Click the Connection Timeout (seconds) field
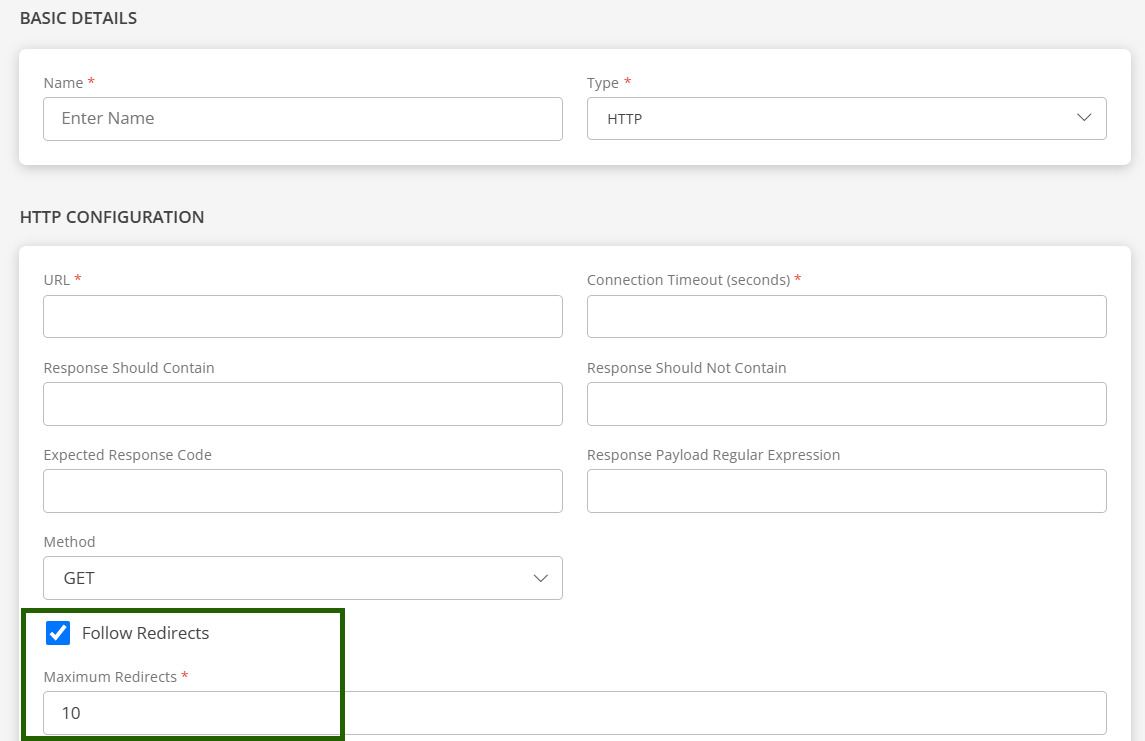The height and width of the screenshot is (741, 1145). coord(846,316)
